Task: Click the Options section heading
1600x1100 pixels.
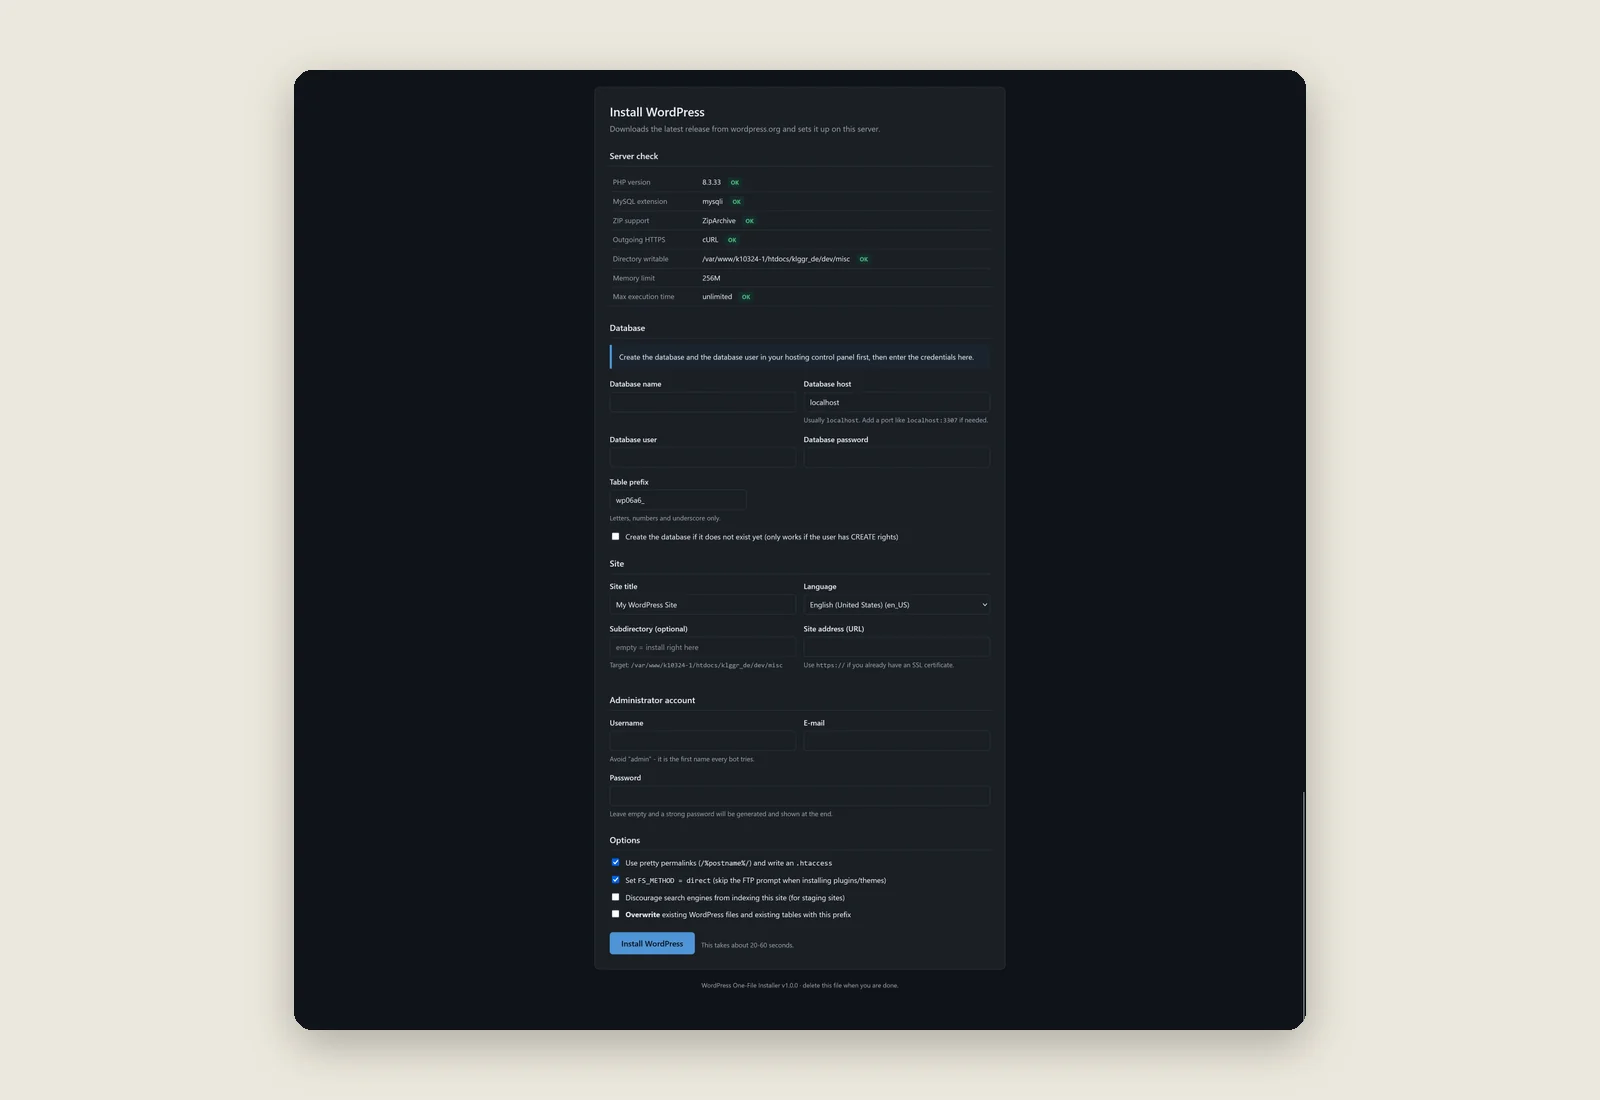Action: coord(625,840)
